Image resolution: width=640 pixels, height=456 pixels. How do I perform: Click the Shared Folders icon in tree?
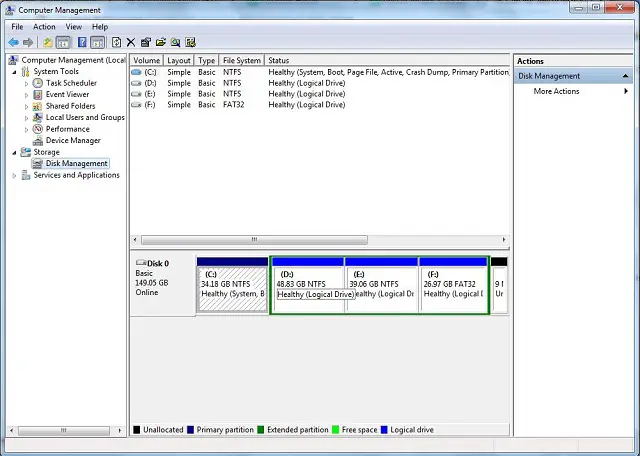tap(38, 106)
